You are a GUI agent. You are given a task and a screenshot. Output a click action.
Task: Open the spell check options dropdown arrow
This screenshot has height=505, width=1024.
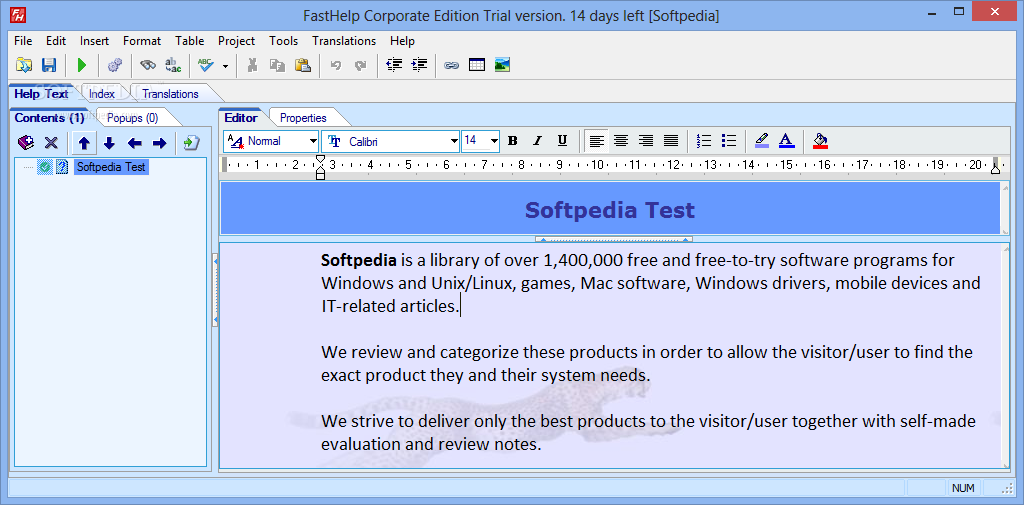point(225,65)
